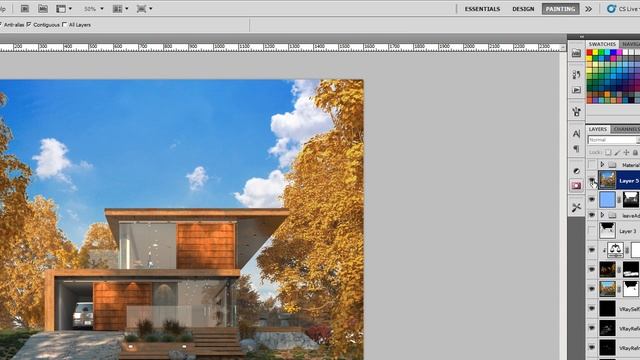The image size is (640, 360).
Task: Click the Lock transparent pixels icon
Action: 608,152
